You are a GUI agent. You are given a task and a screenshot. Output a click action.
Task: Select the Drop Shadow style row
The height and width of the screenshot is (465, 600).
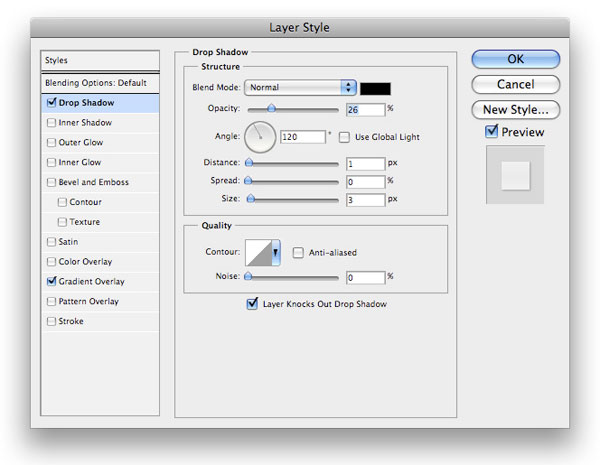tap(100, 103)
